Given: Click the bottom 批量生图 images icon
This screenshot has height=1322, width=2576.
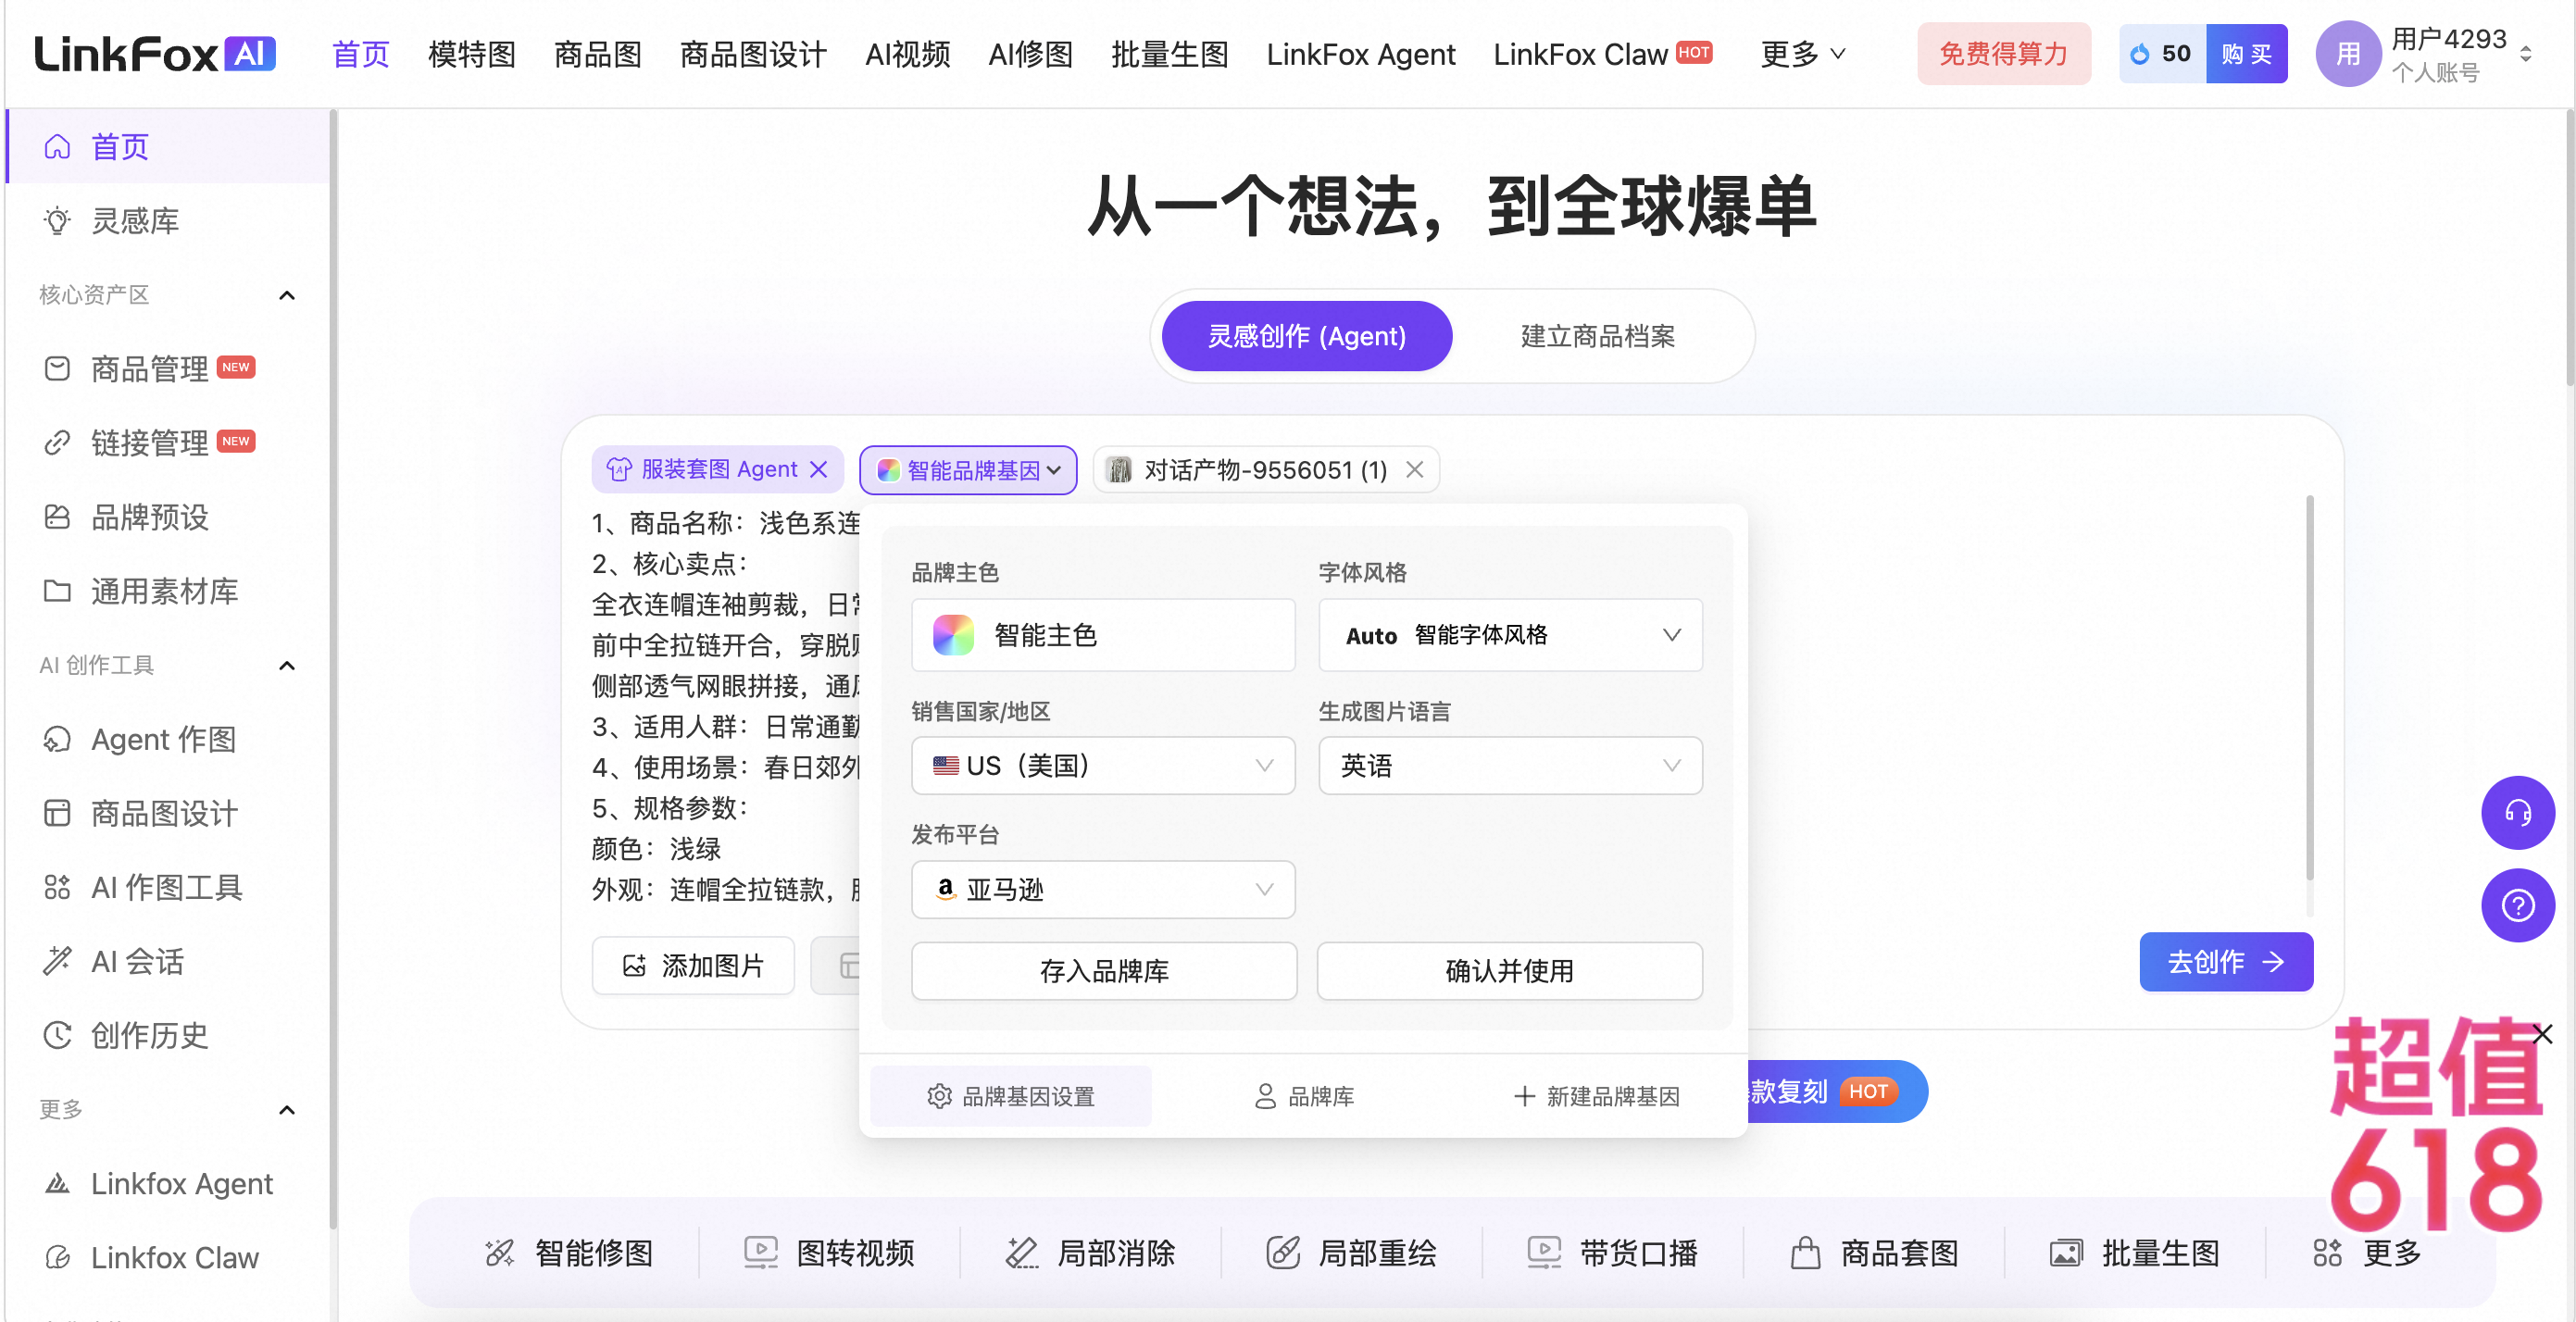Looking at the screenshot, I should click(2066, 1253).
